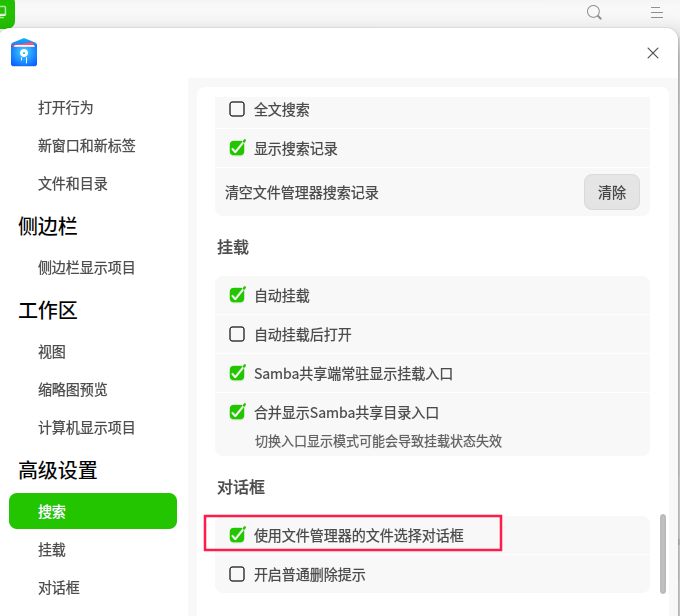This screenshot has width=680, height=616.
Task: Click the 对话框 section heading in content
Action: click(241, 487)
